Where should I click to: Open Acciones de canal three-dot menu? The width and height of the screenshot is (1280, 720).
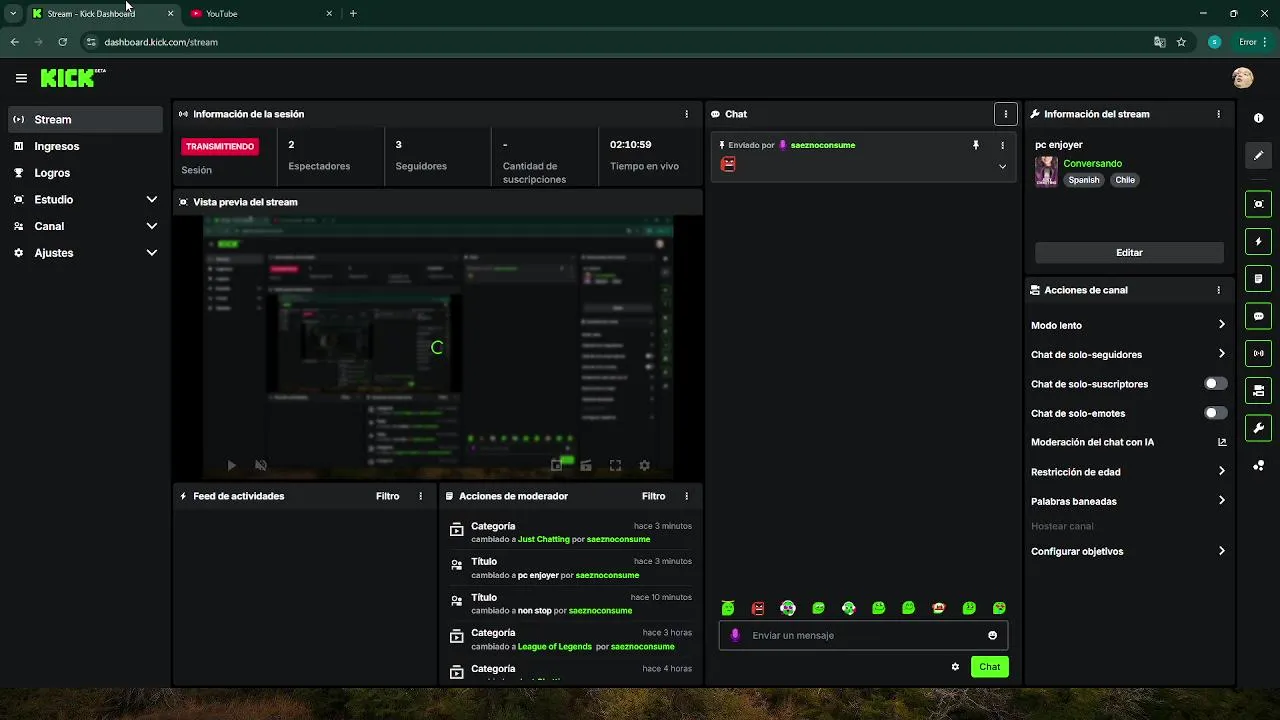point(1218,290)
